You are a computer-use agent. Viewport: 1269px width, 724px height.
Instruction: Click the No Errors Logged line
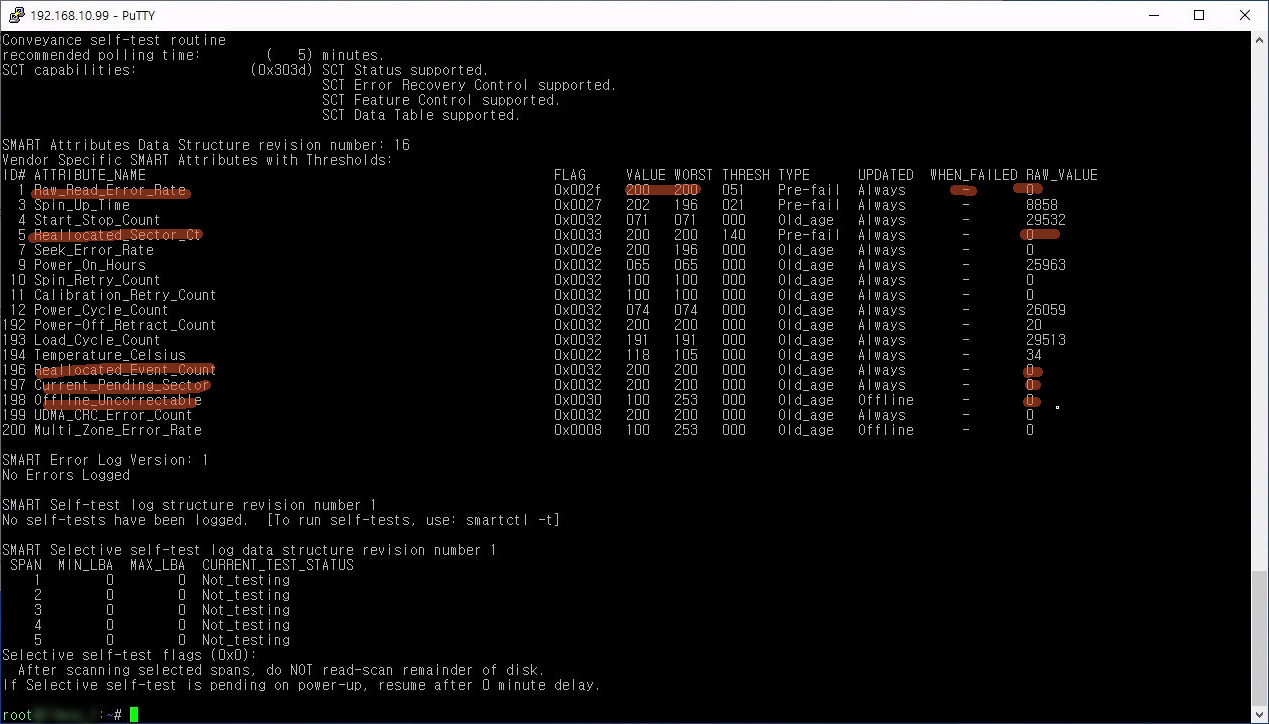coord(66,475)
